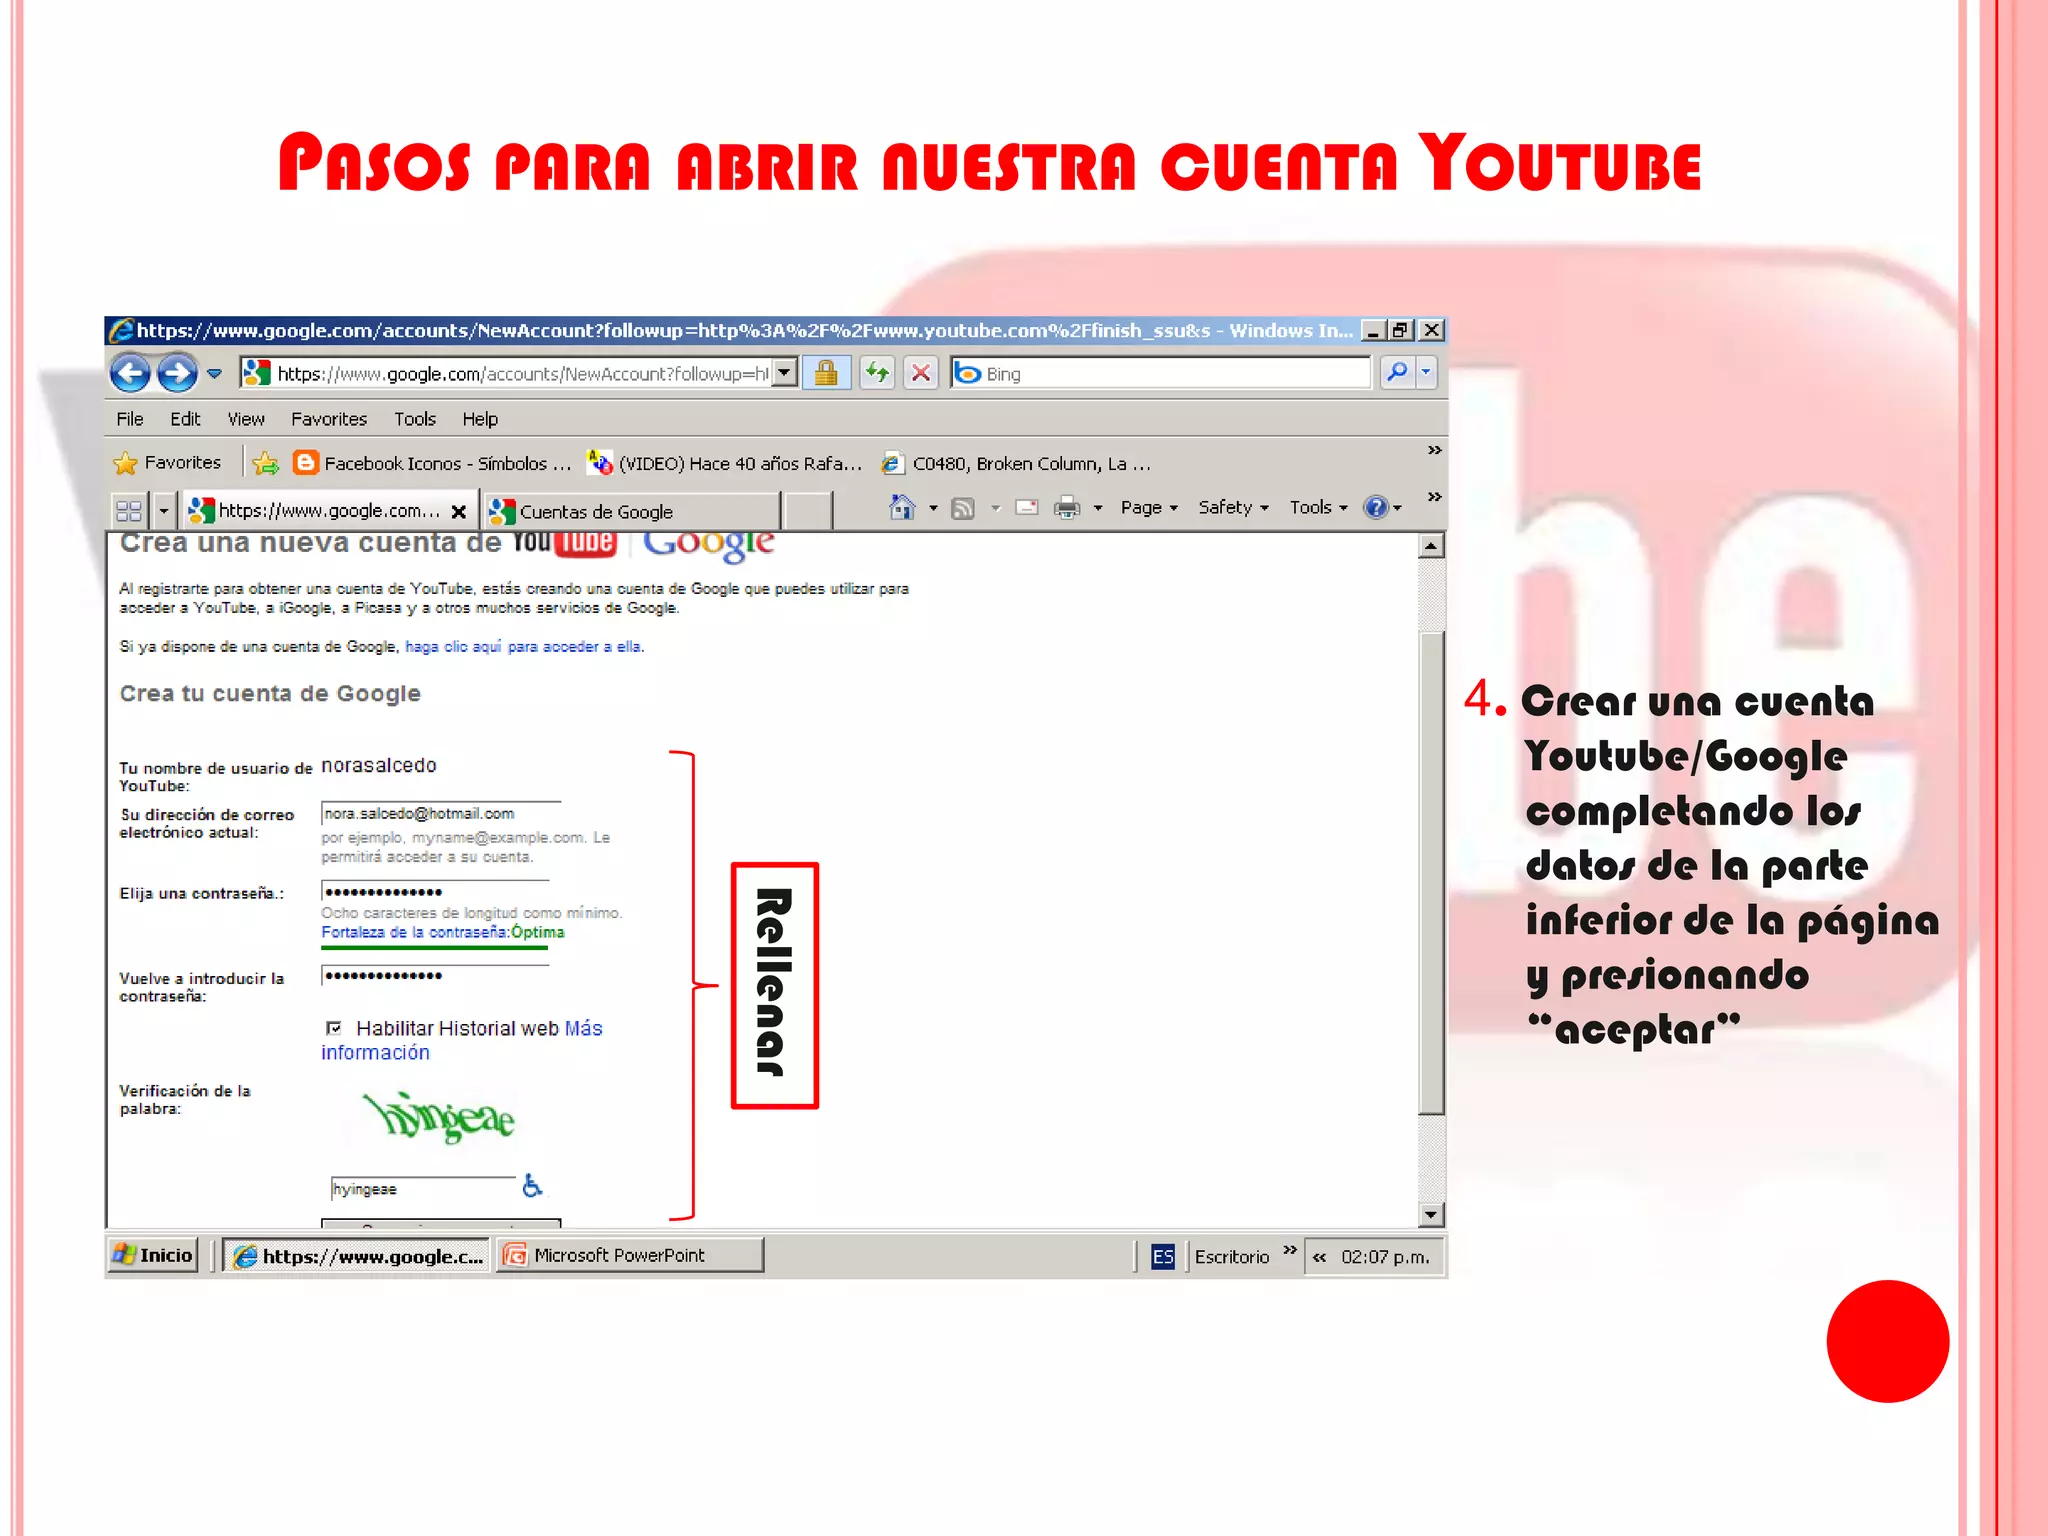
Task: Click the scrollbar up arrow
Action: (1431, 546)
